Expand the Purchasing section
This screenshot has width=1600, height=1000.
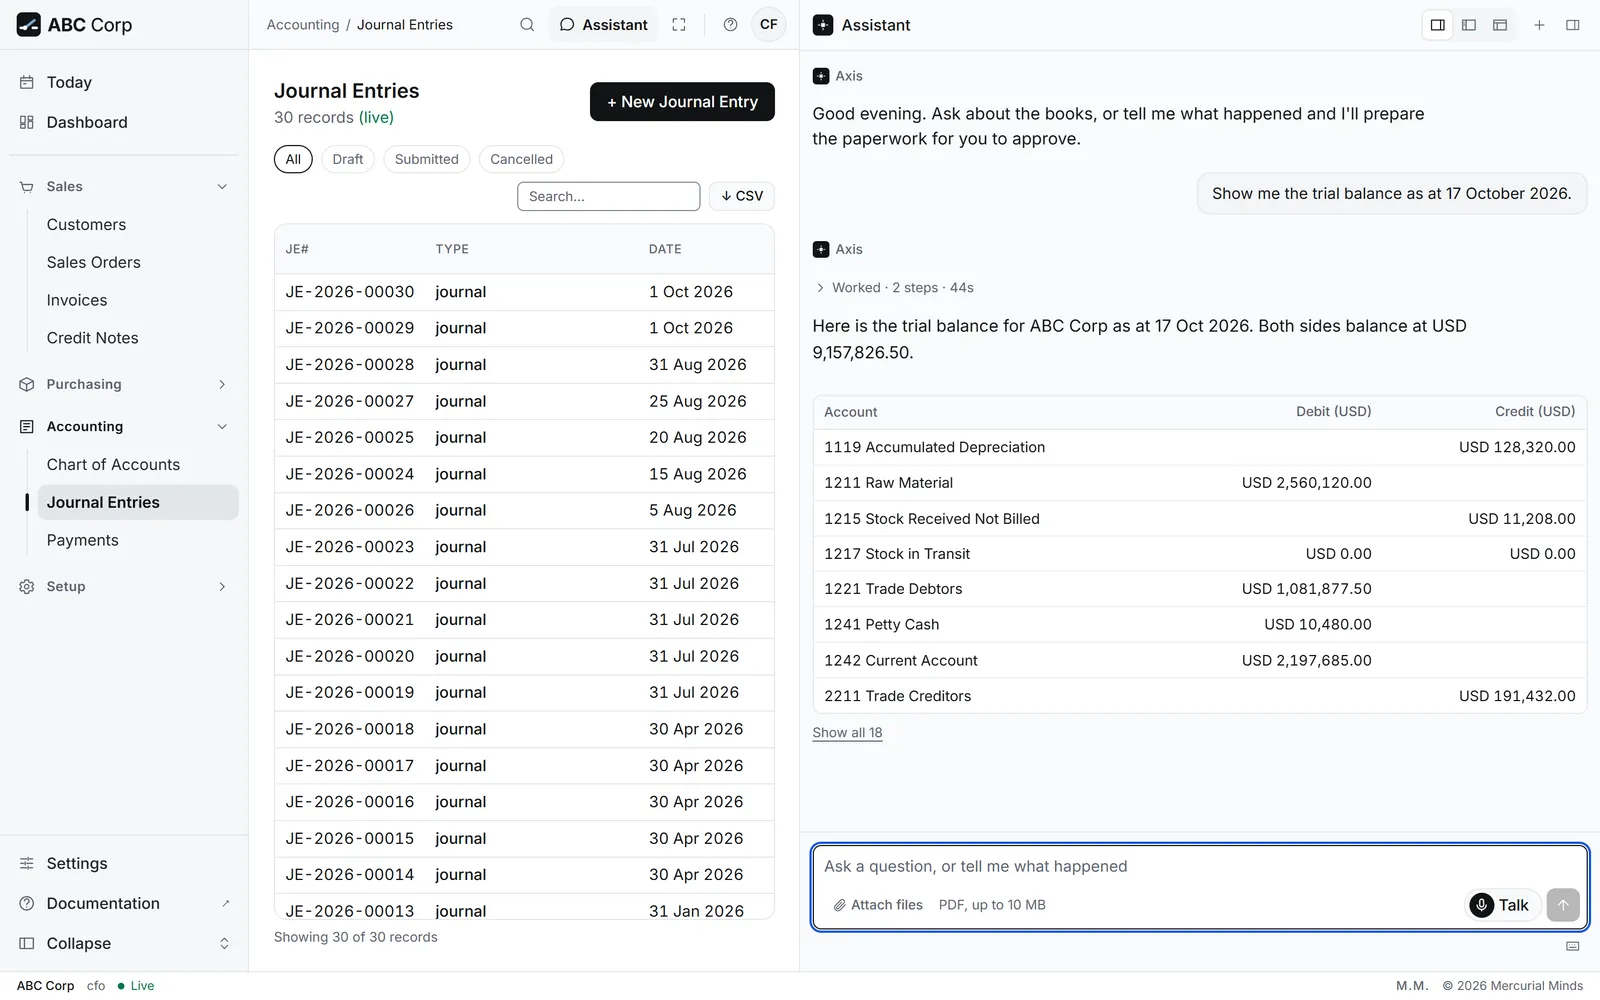pyautogui.click(x=124, y=384)
